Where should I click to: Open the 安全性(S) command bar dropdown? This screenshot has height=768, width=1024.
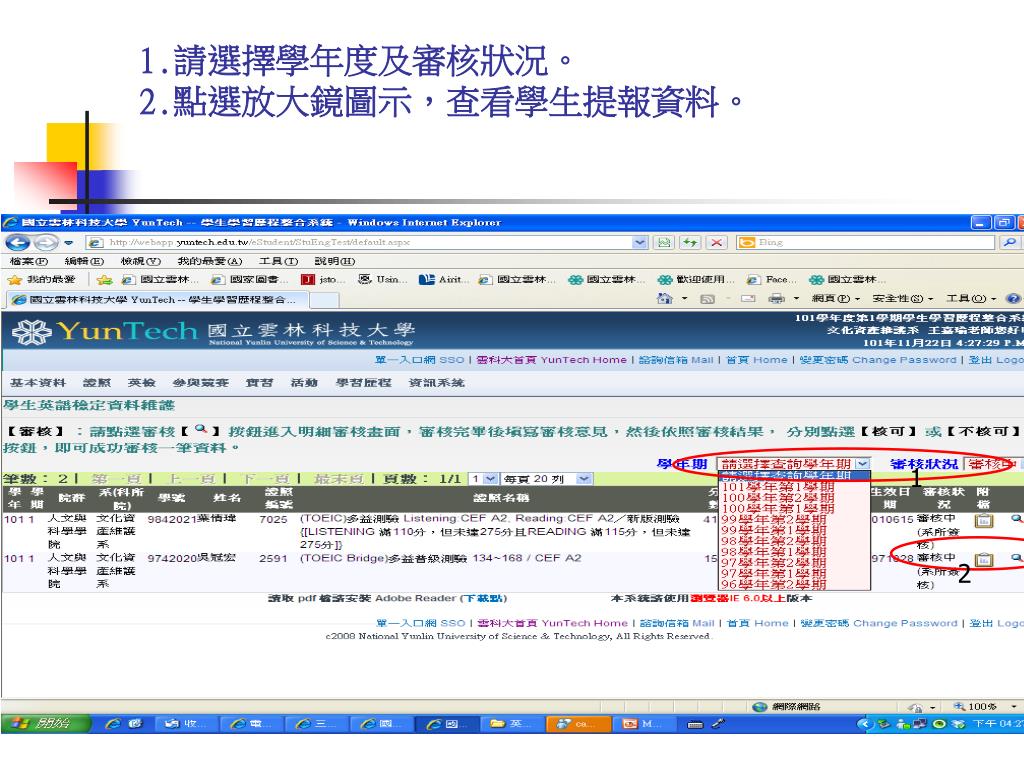[903, 298]
